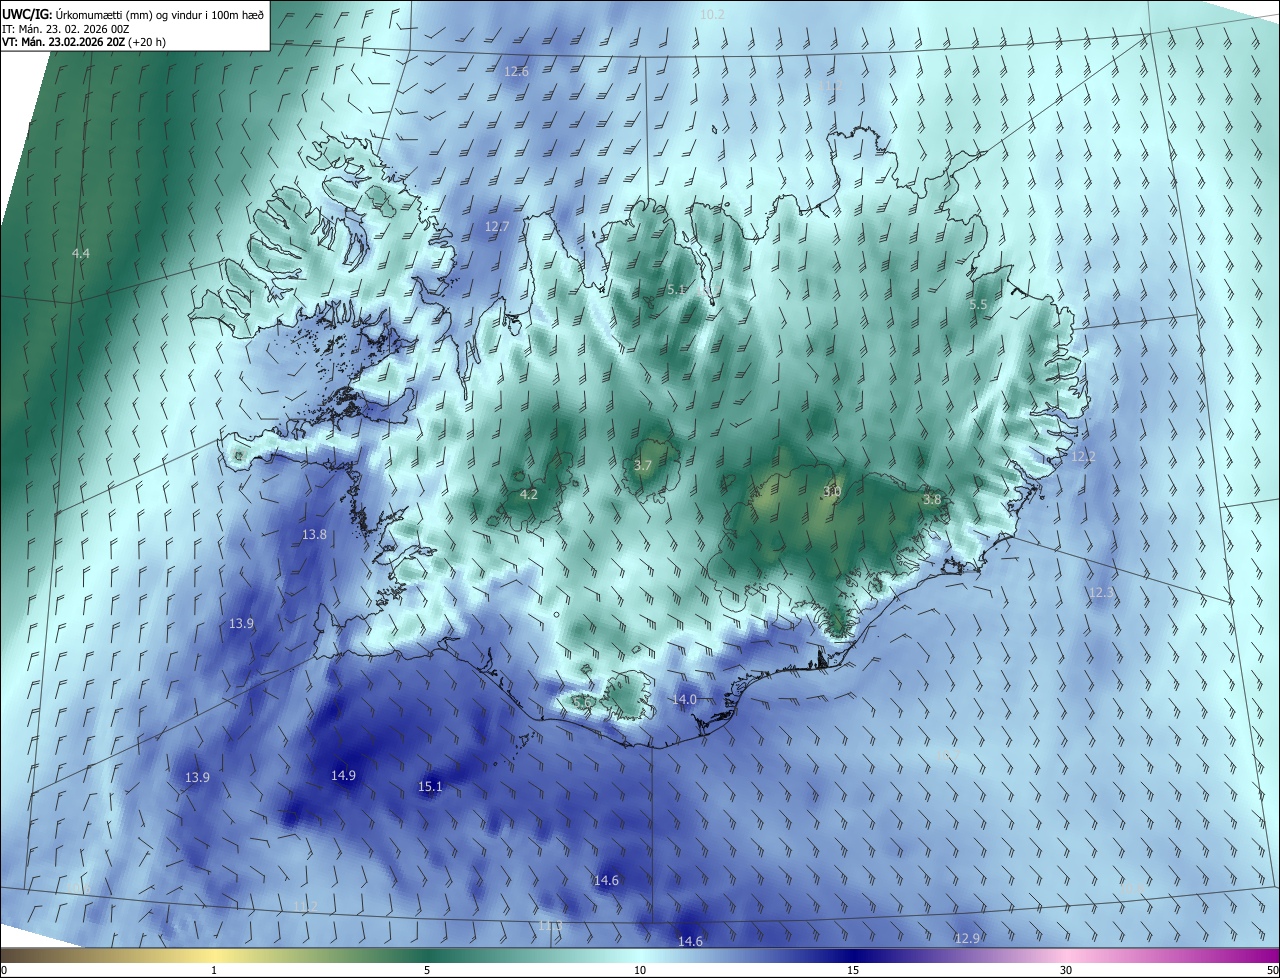The image size is (1280, 978).
Task: Click the legend tick labeled 0
Action: [x=4, y=970]
